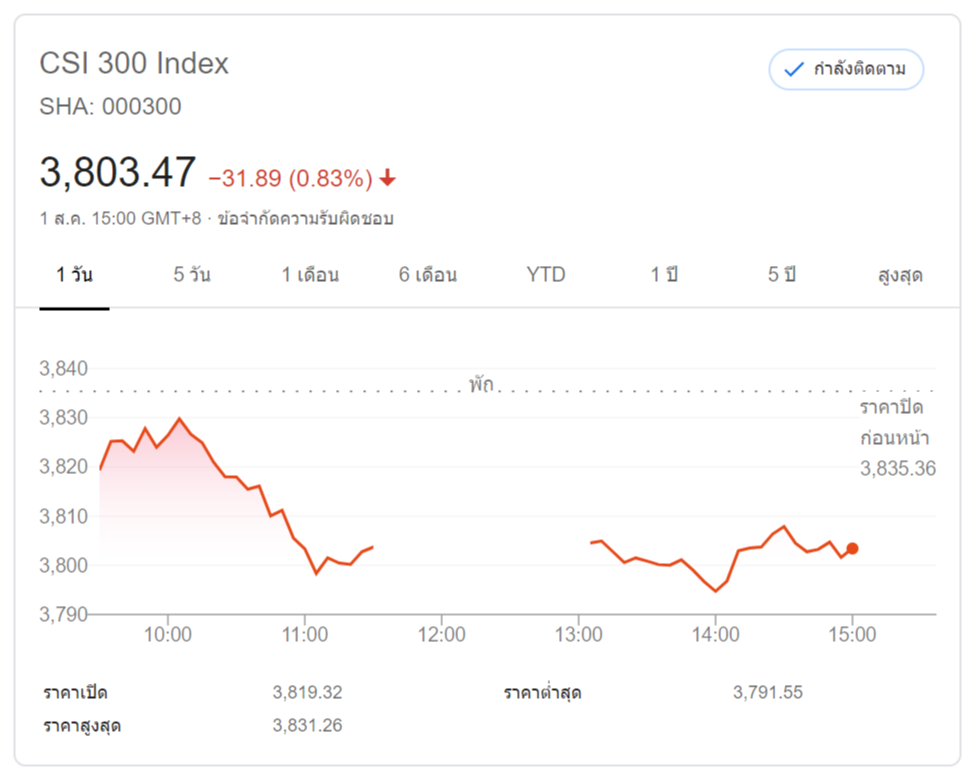Click the red down arrow icon
The image size is (972, 781).
pyautogui.click(x=388, y=178)
